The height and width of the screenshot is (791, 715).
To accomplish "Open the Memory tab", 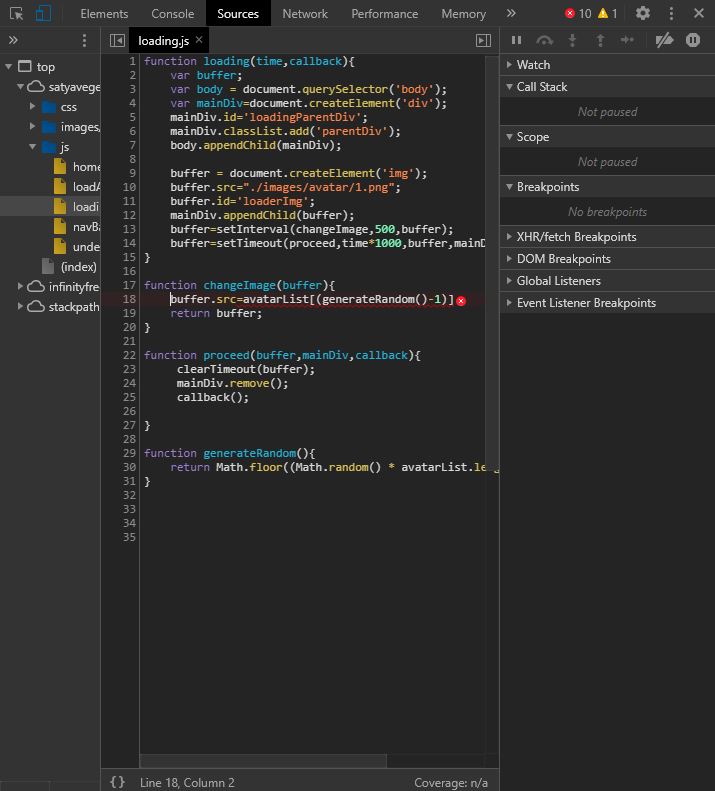I will point(463,14).
